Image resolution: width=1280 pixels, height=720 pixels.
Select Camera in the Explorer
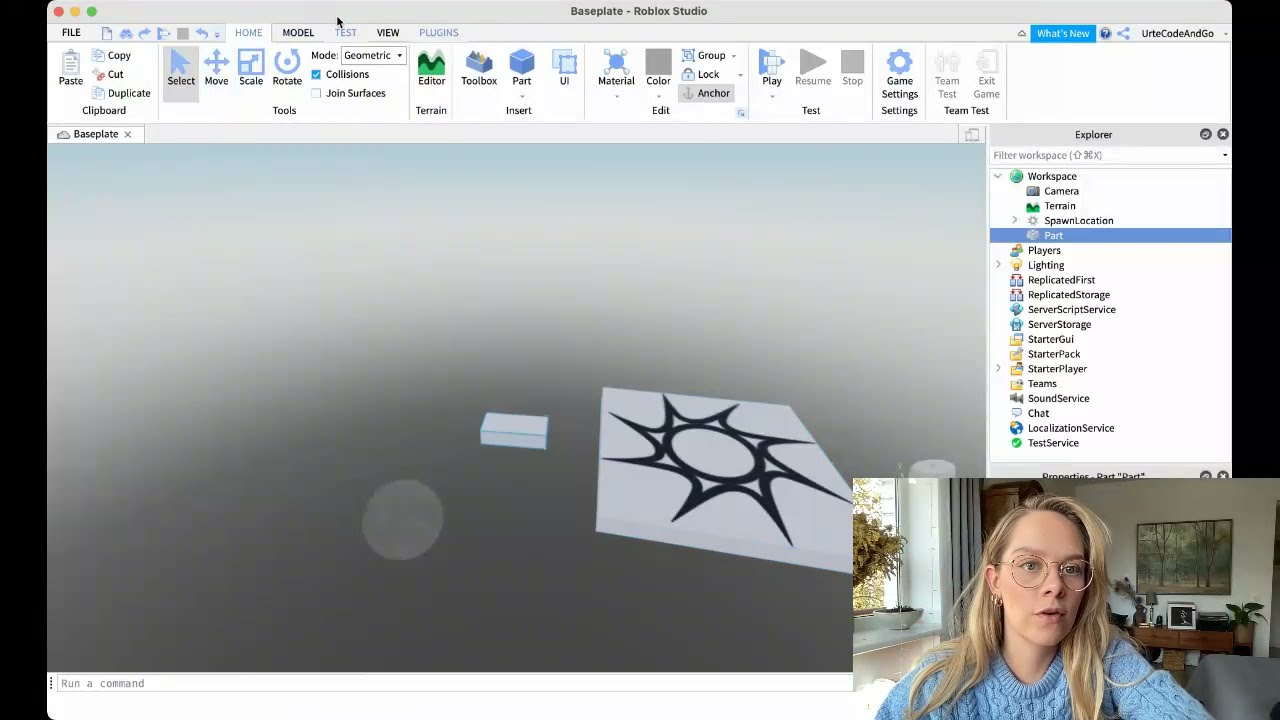(1061, 191)
